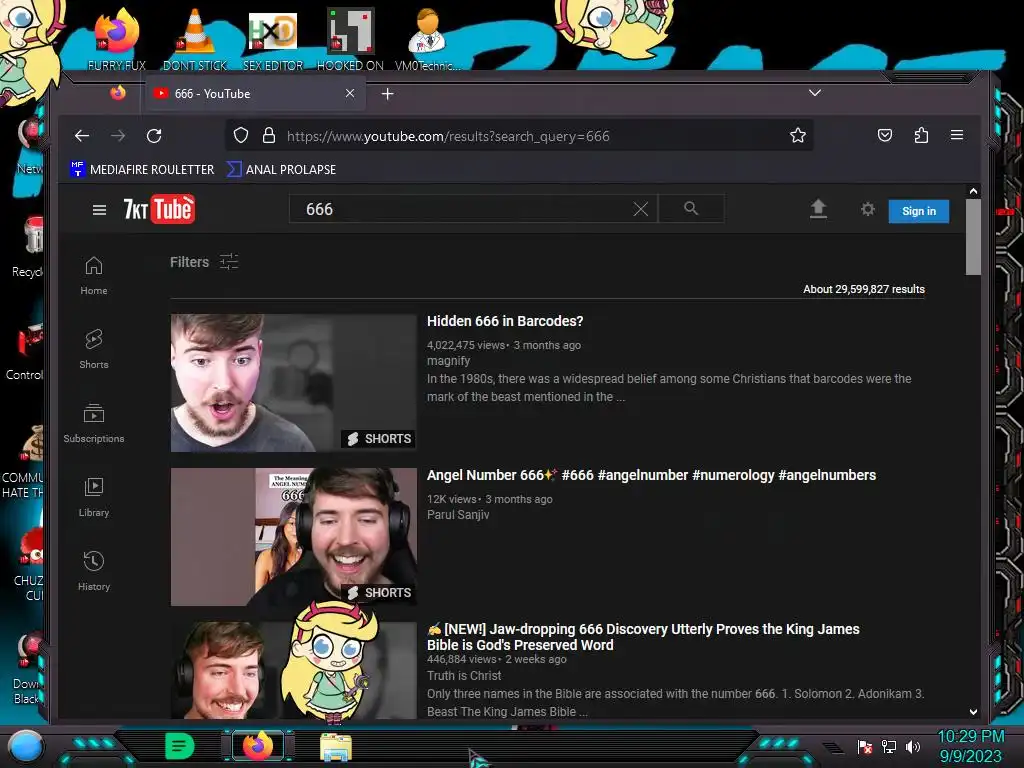The width and height of the screenshot is (1024, 768).
Task: Click the volume speaker tray icon
Action: [x=913, y=747]
